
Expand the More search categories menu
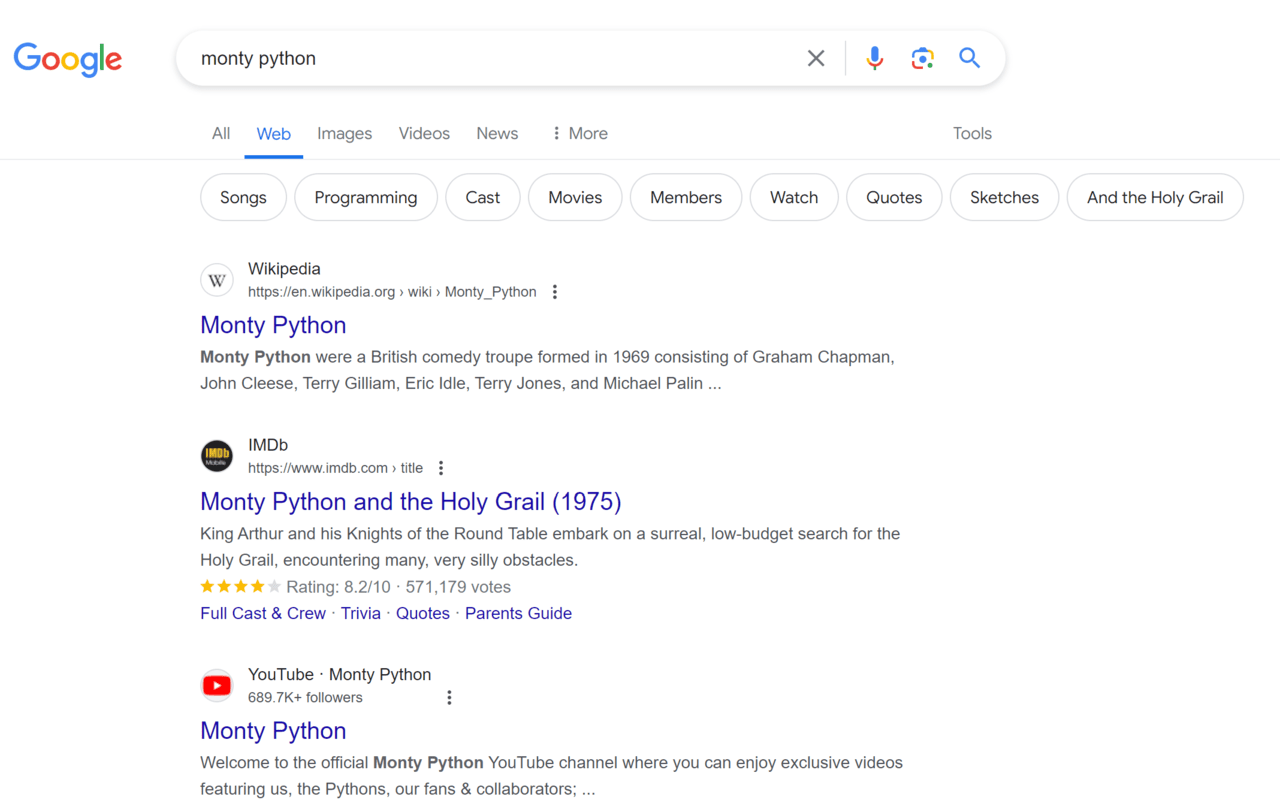click(578, 133)
